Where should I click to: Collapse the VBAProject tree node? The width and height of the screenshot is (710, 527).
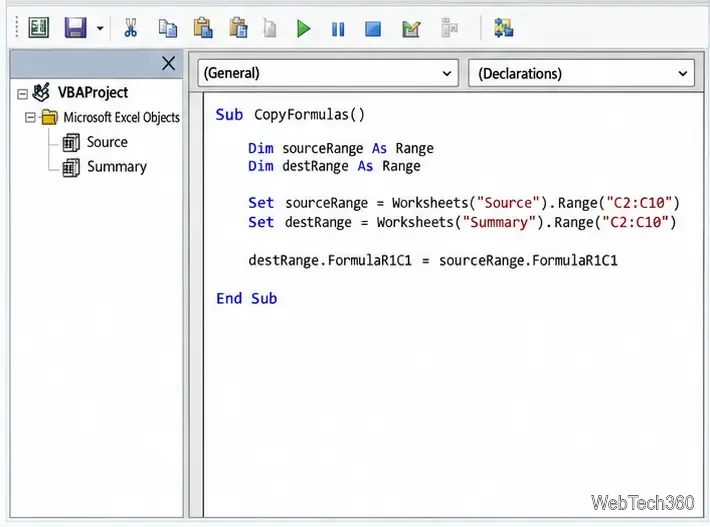pyautogui.click(x=22, y=94)
